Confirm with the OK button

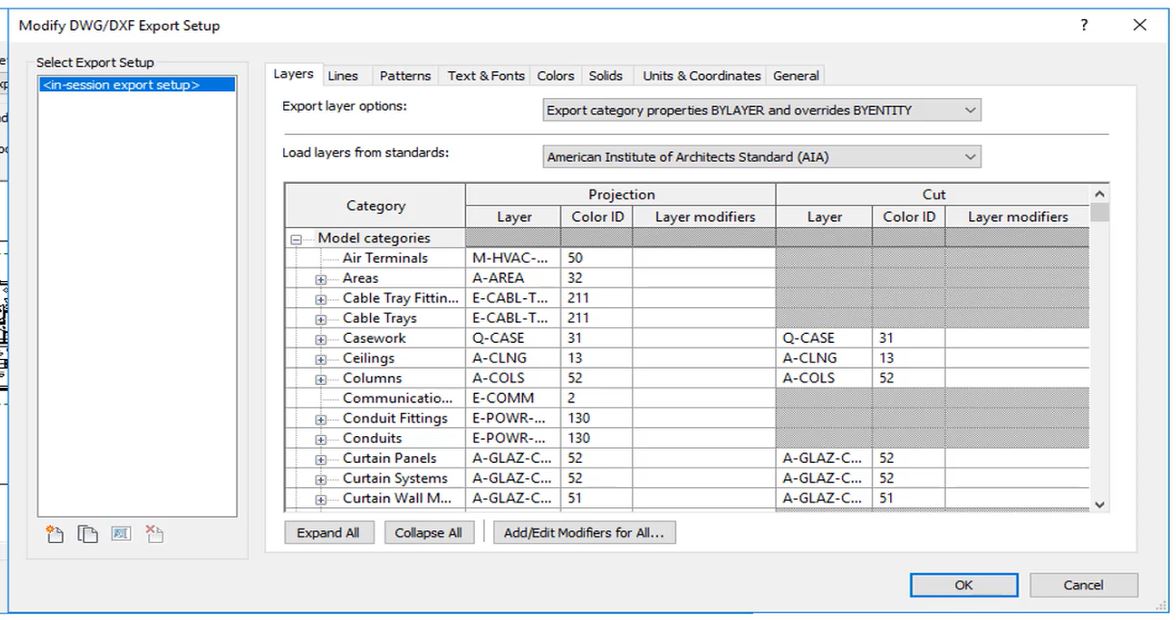(964, 585)
